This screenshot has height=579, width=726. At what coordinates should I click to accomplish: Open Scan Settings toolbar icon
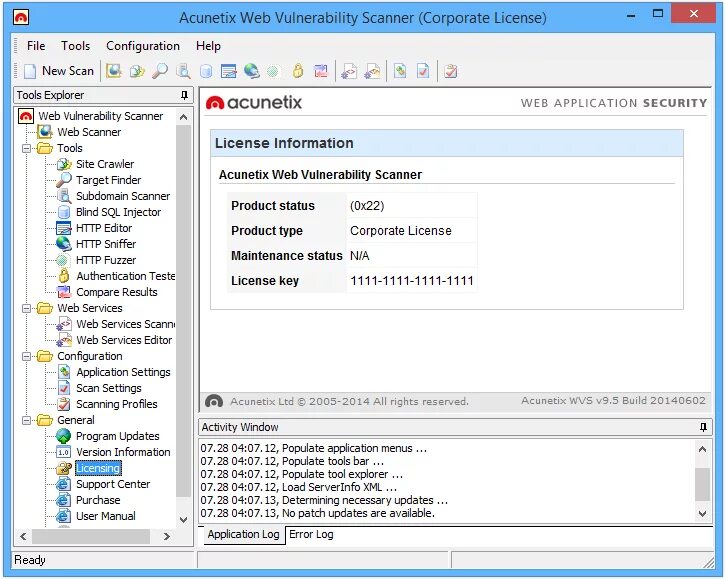point(423,71)
